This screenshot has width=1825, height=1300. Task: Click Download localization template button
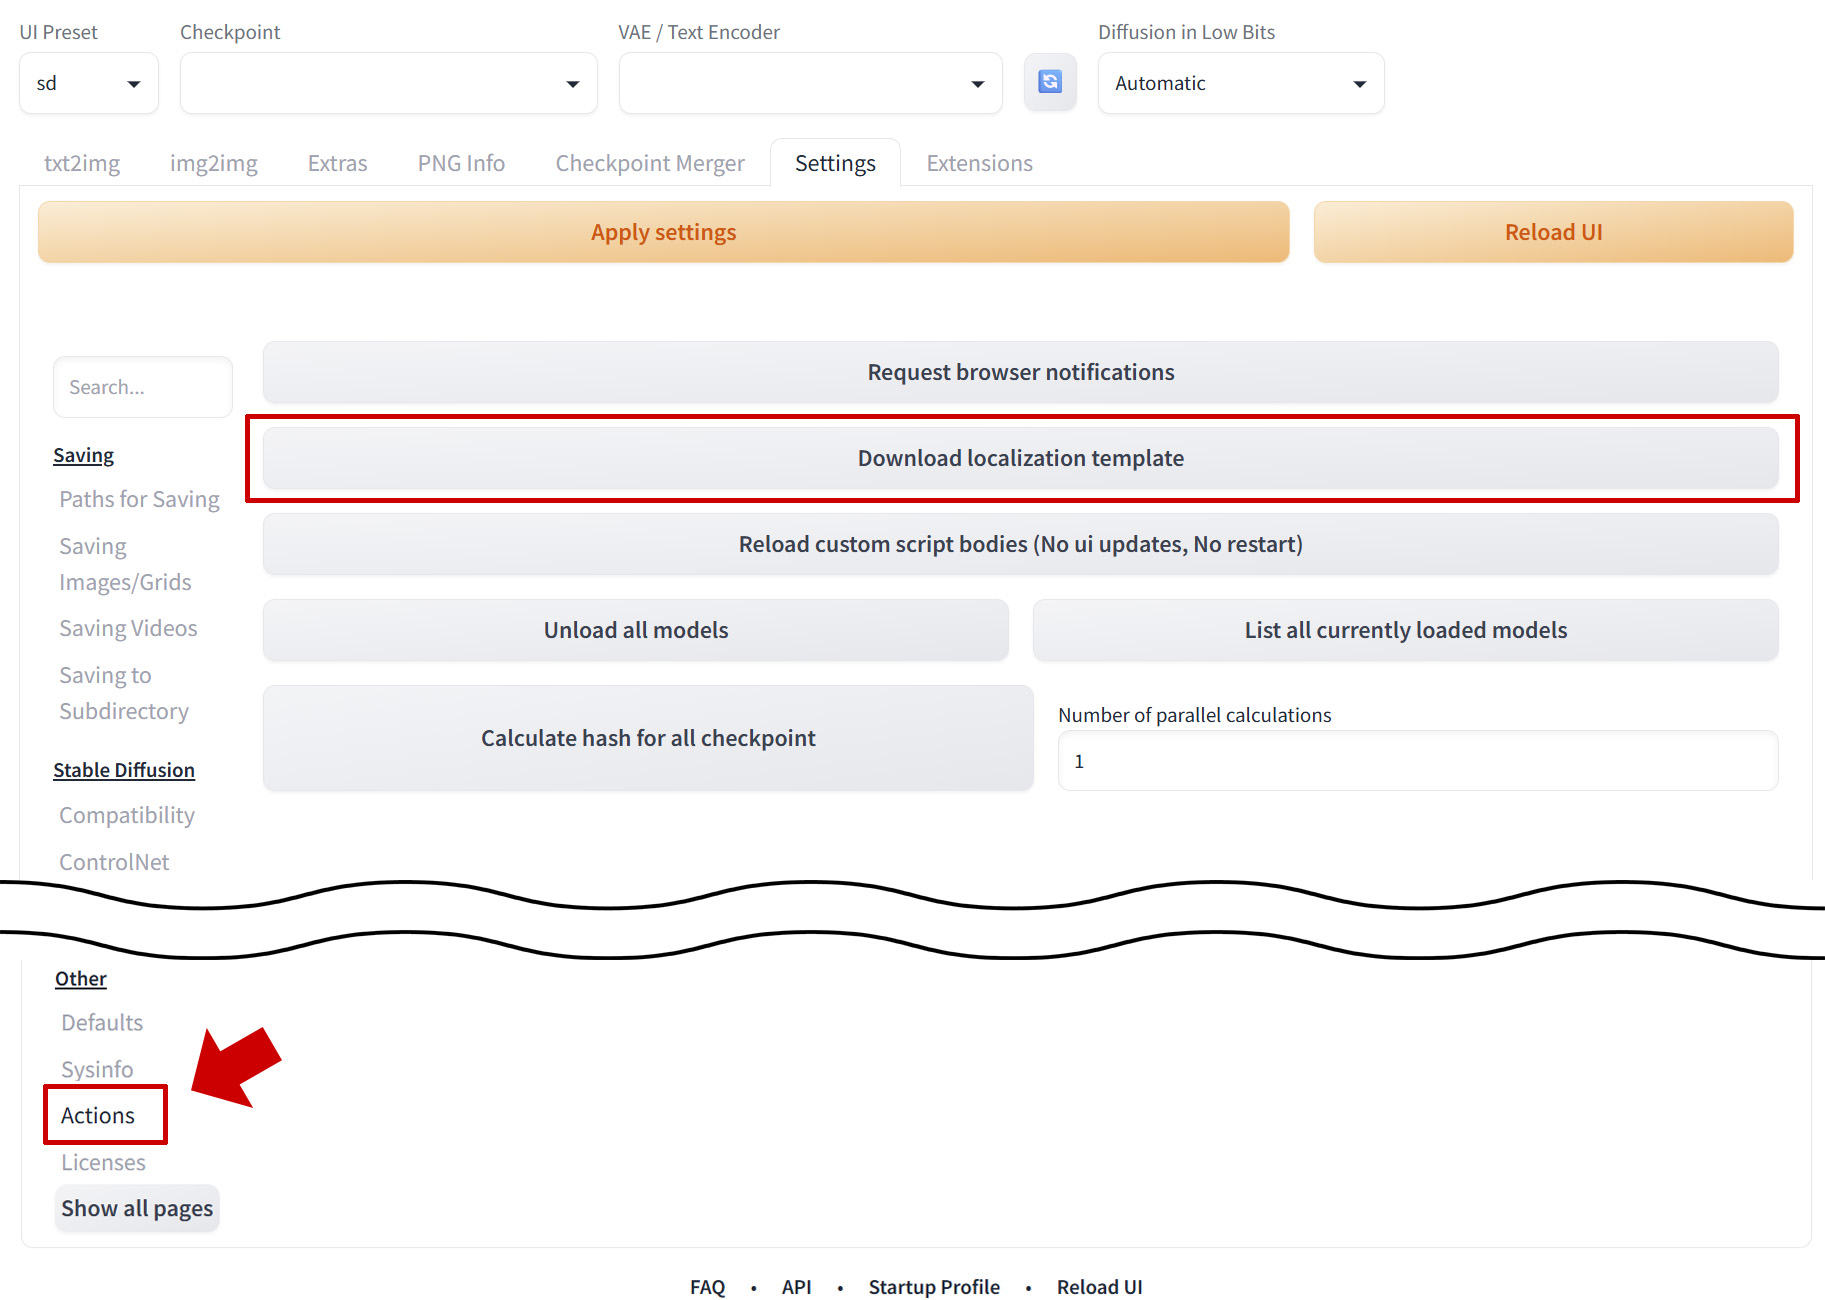[x=1020, y=458]
